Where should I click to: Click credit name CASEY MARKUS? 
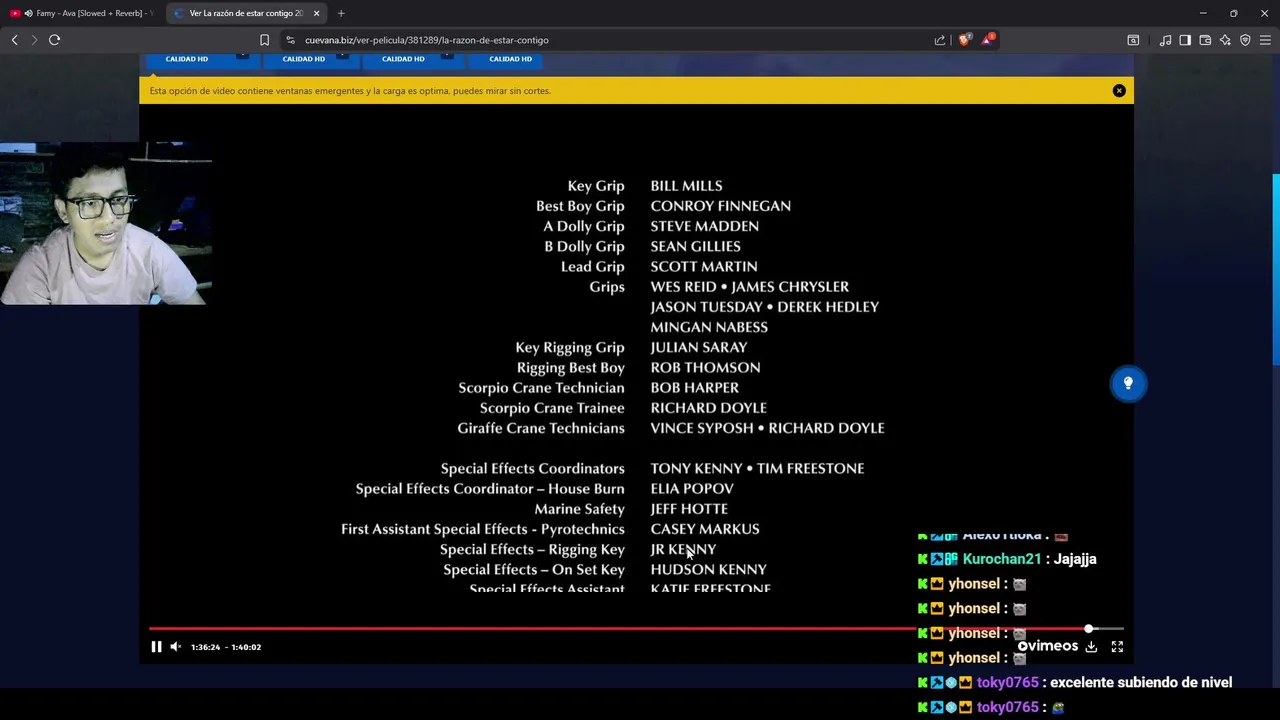click(x=705, y=529)
